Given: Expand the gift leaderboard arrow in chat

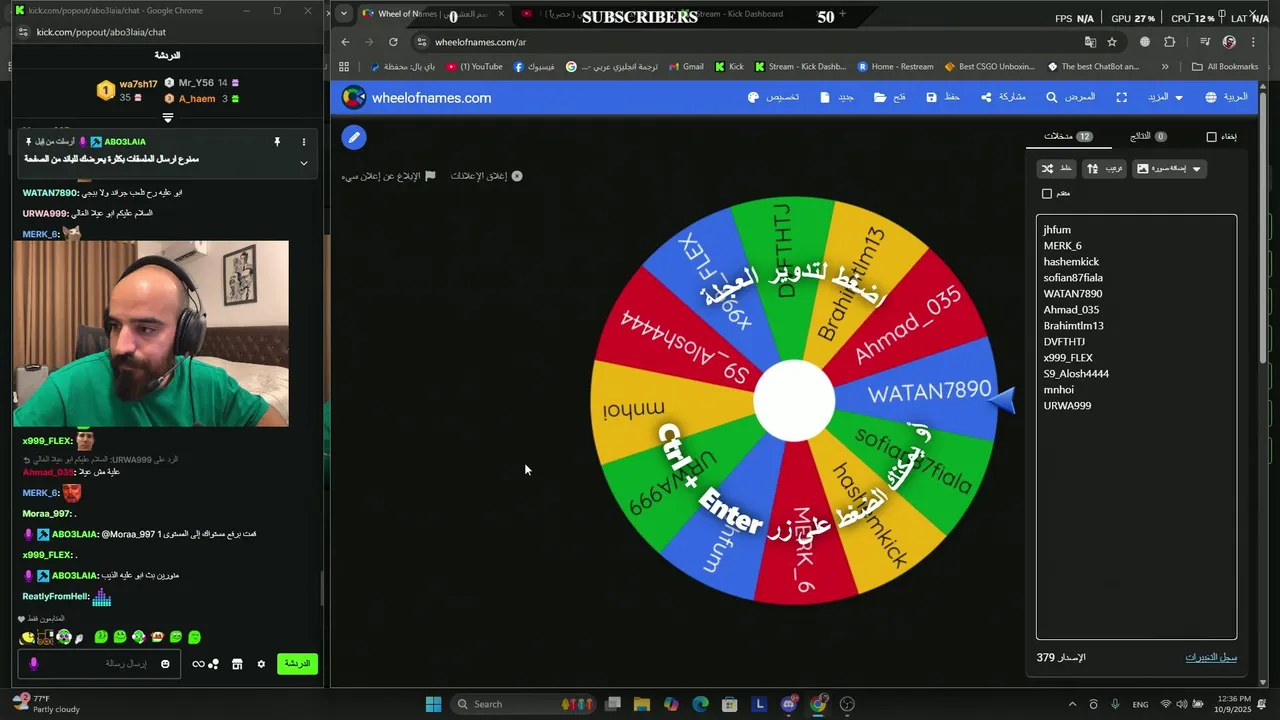Looking at the screenshot, I should pos(168,117).
